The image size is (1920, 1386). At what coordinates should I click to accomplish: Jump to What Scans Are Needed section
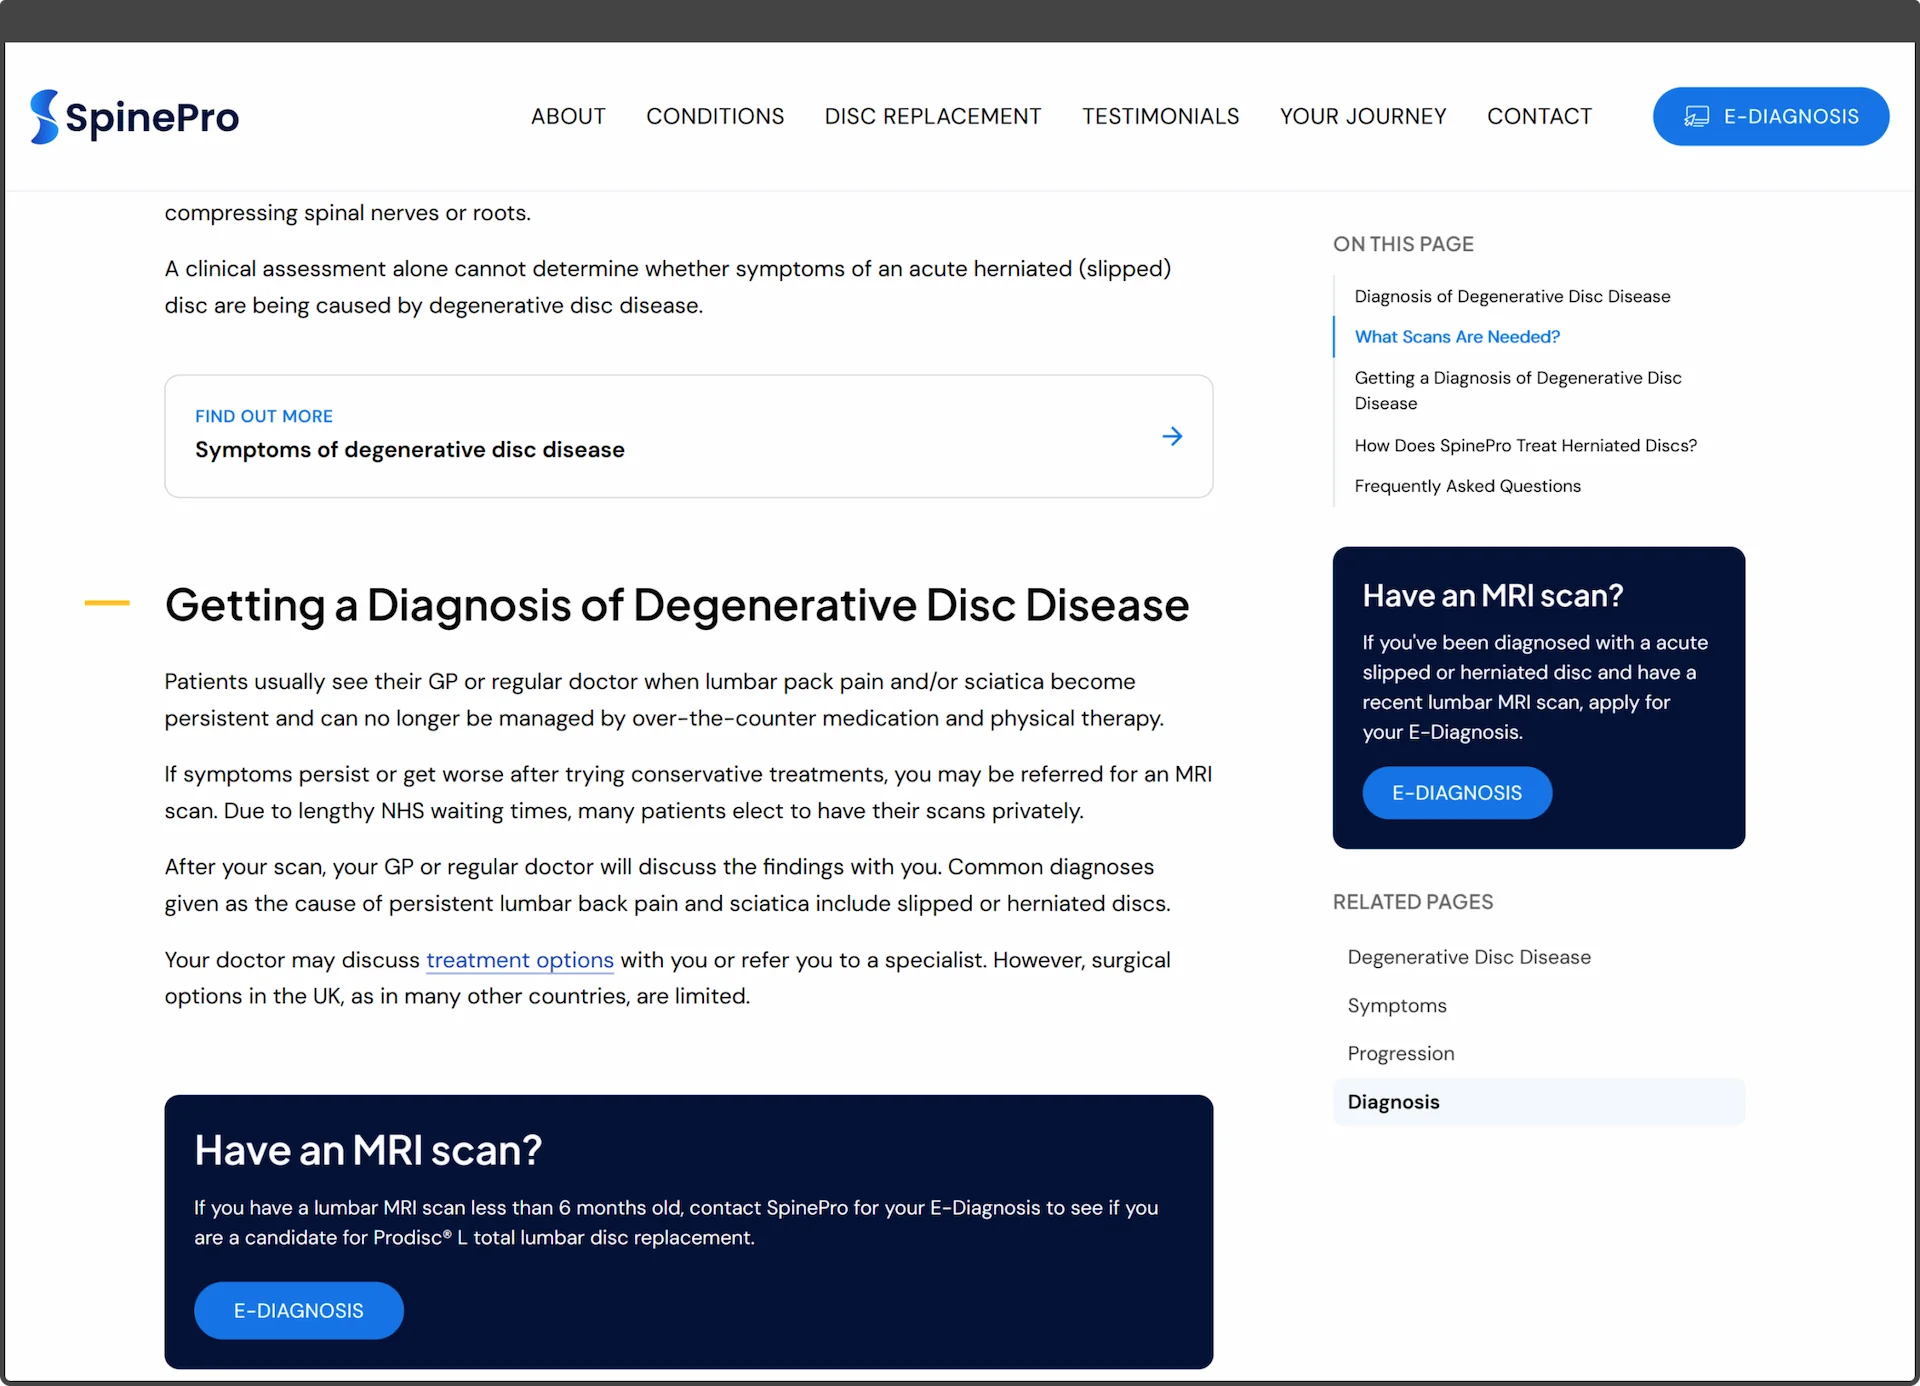[x=1456, y=337]
